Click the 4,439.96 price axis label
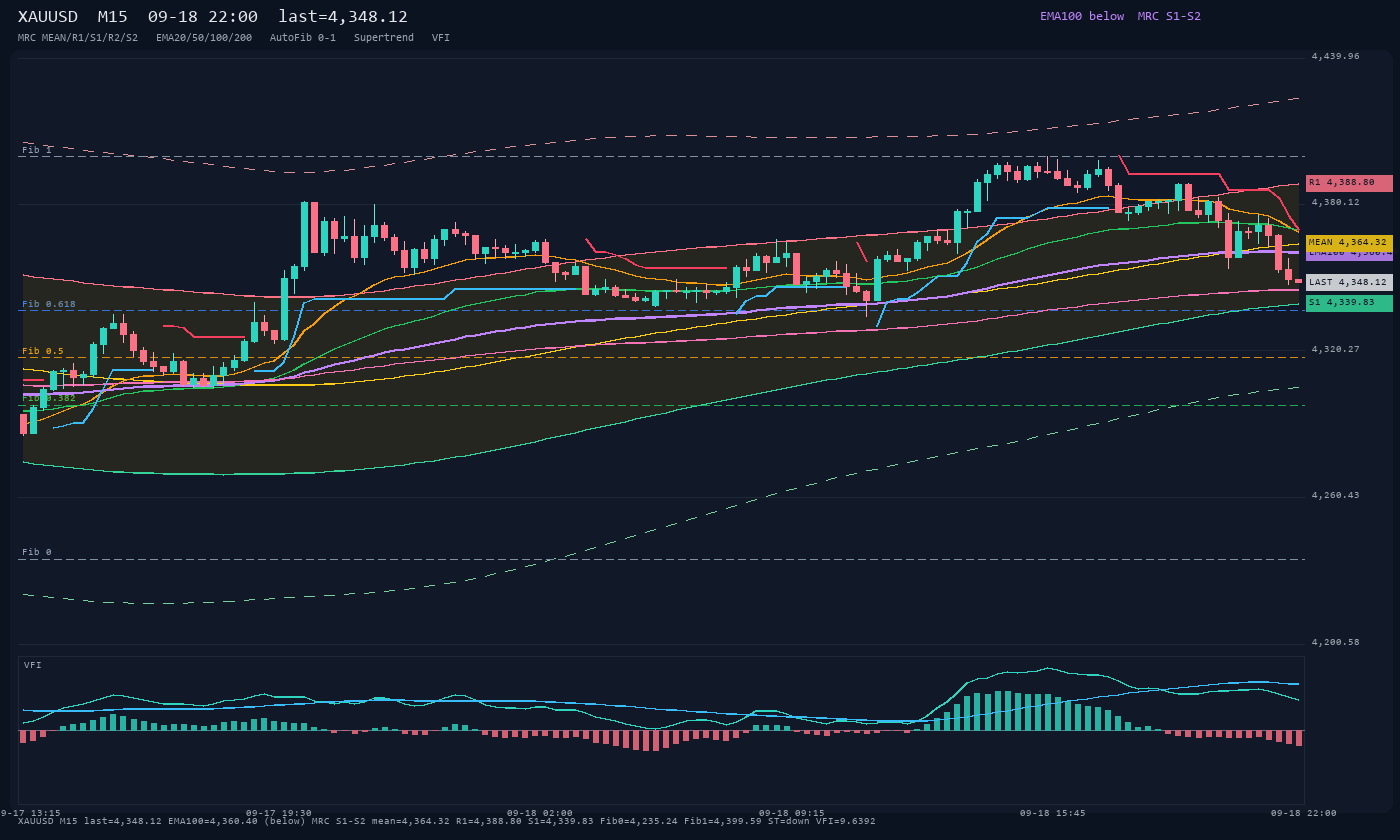The height and width of the screenshot is (840, 1400). [x=1336, y=56]
